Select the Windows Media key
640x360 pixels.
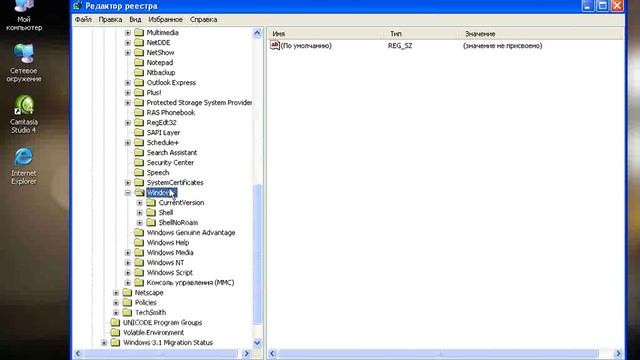170,253
